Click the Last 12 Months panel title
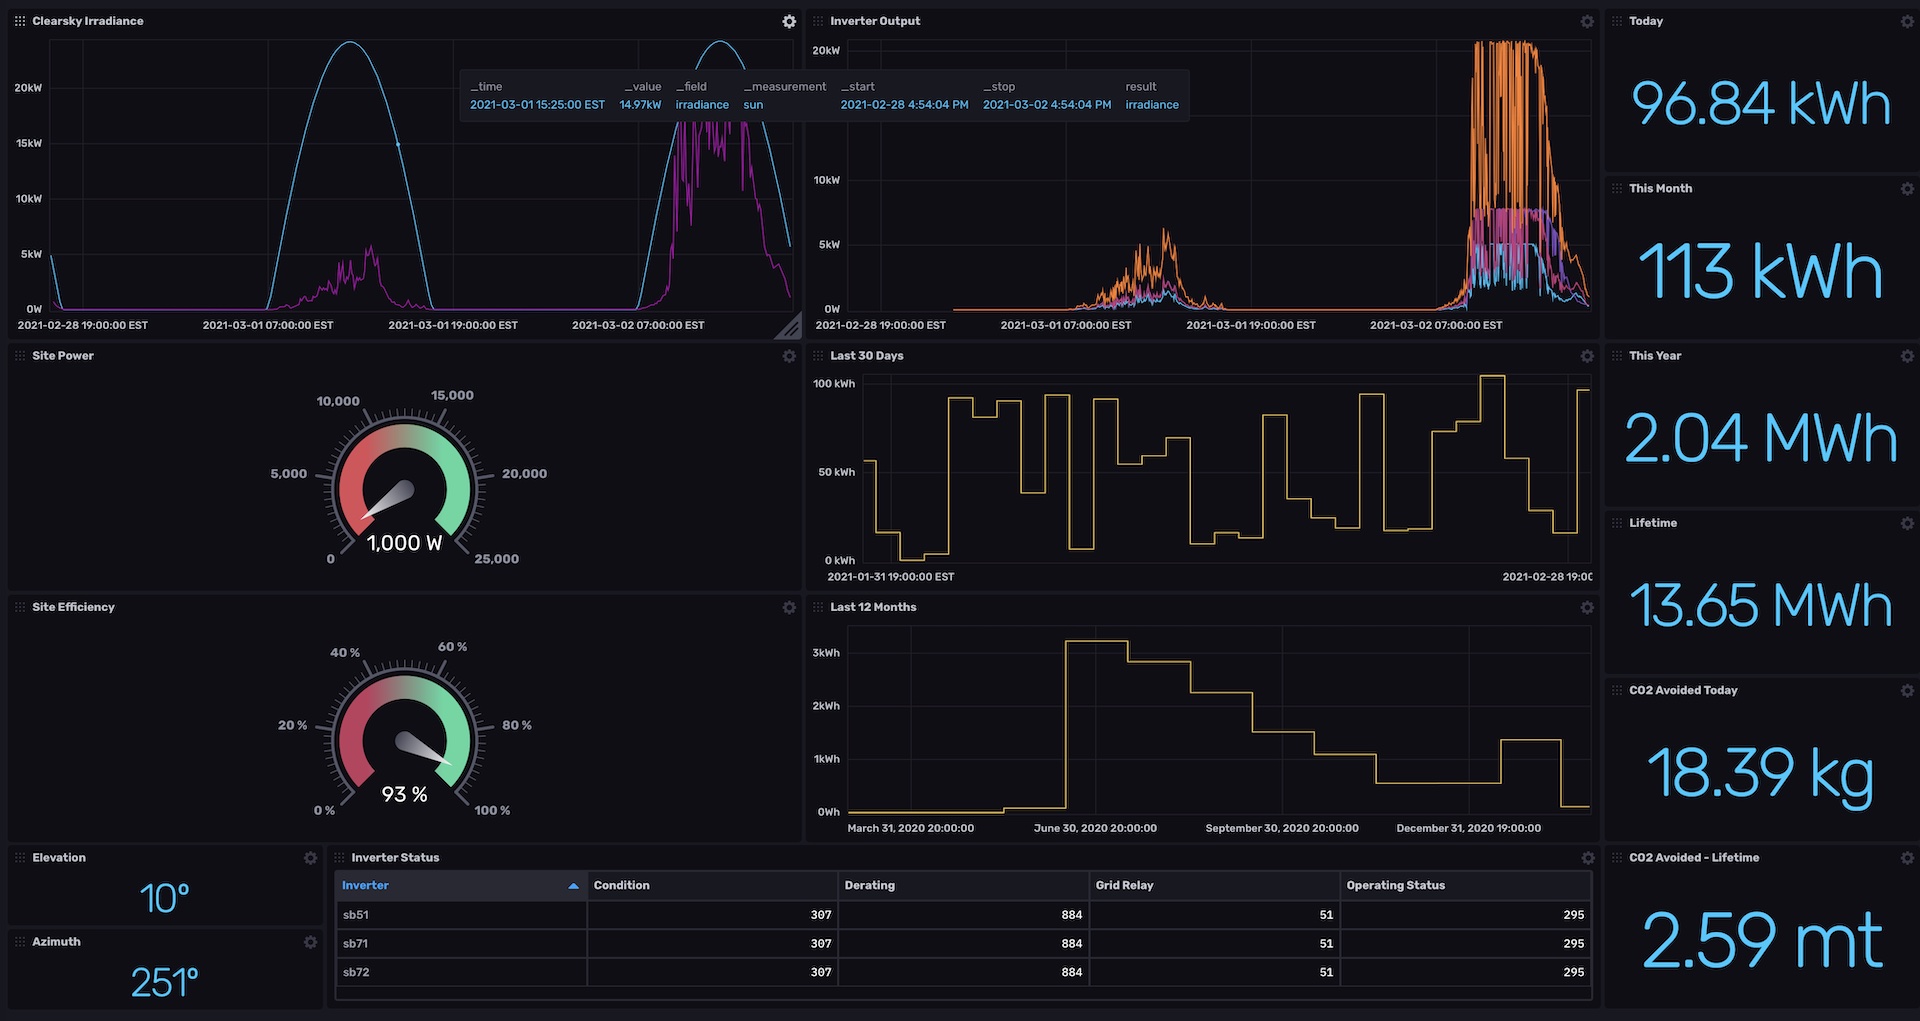 pyautogui.click(x=873, y=607)
